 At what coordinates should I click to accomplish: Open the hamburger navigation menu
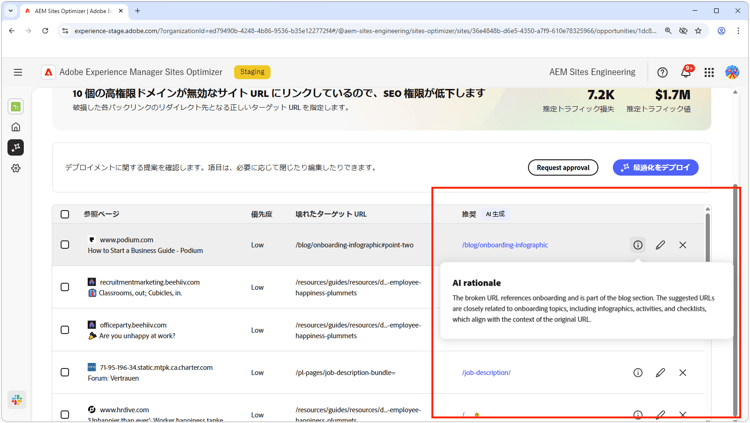click(18, 72)
